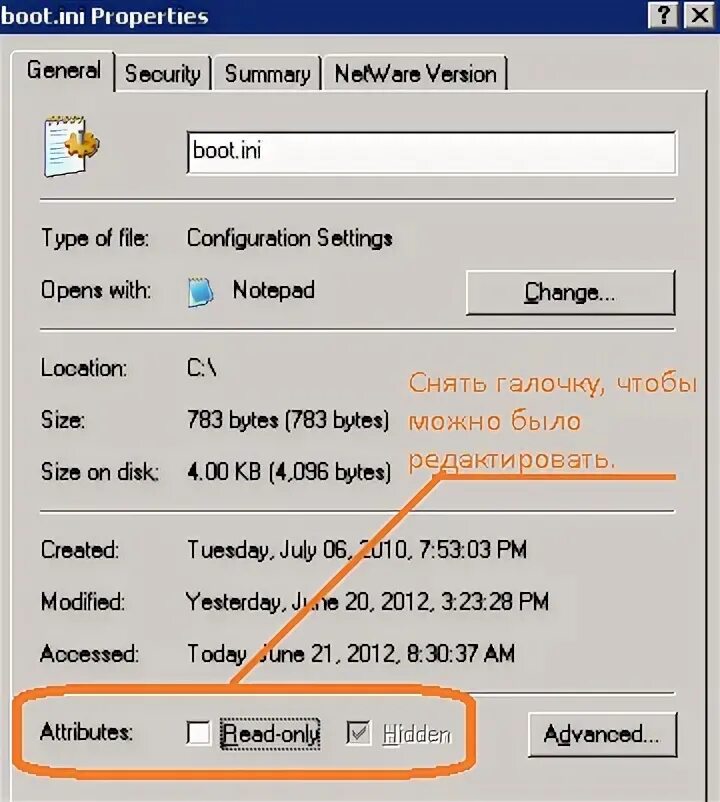Click the boot.ini filename text field

coord(432,152)
